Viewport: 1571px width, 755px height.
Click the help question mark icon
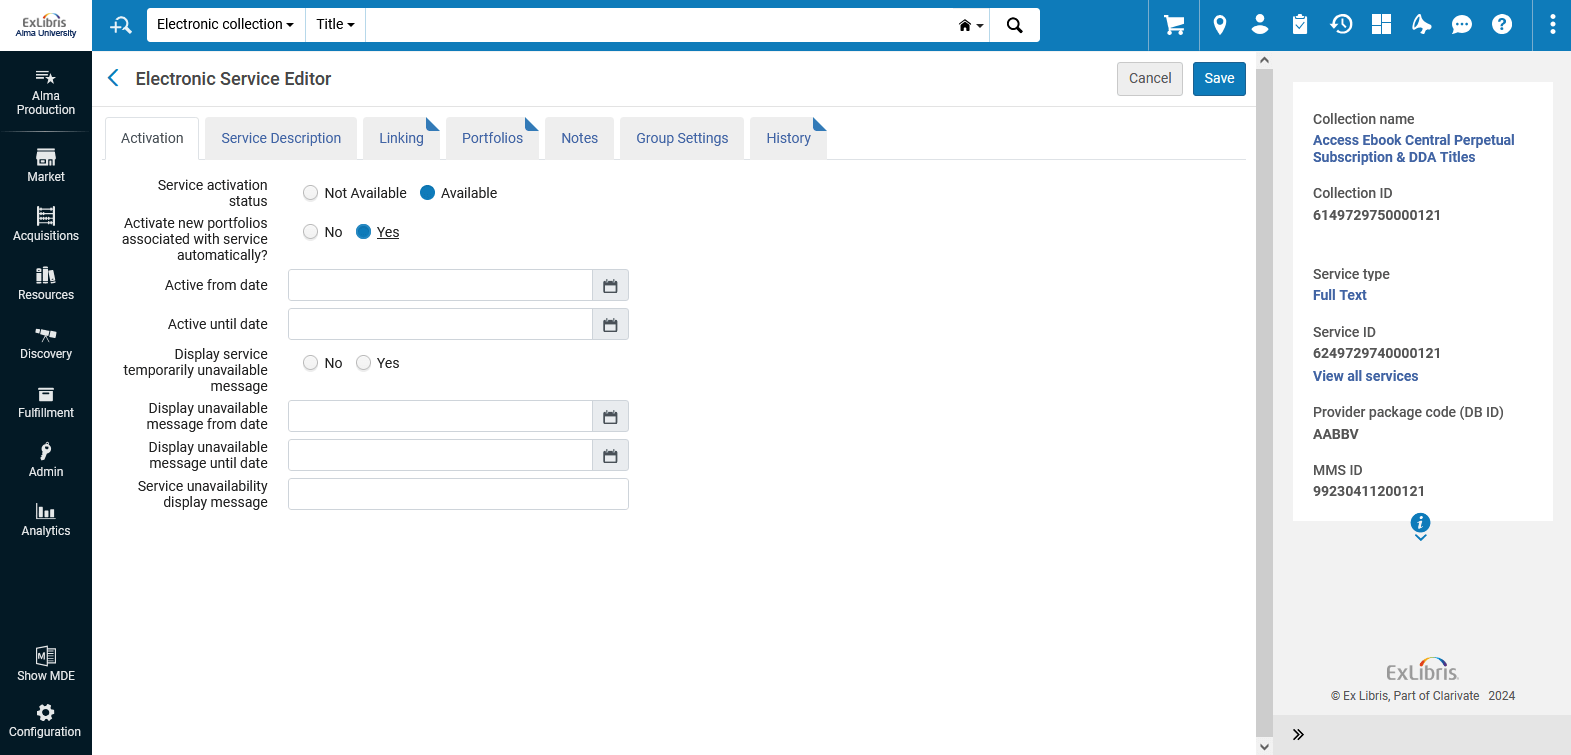[x=1501, y=25]
